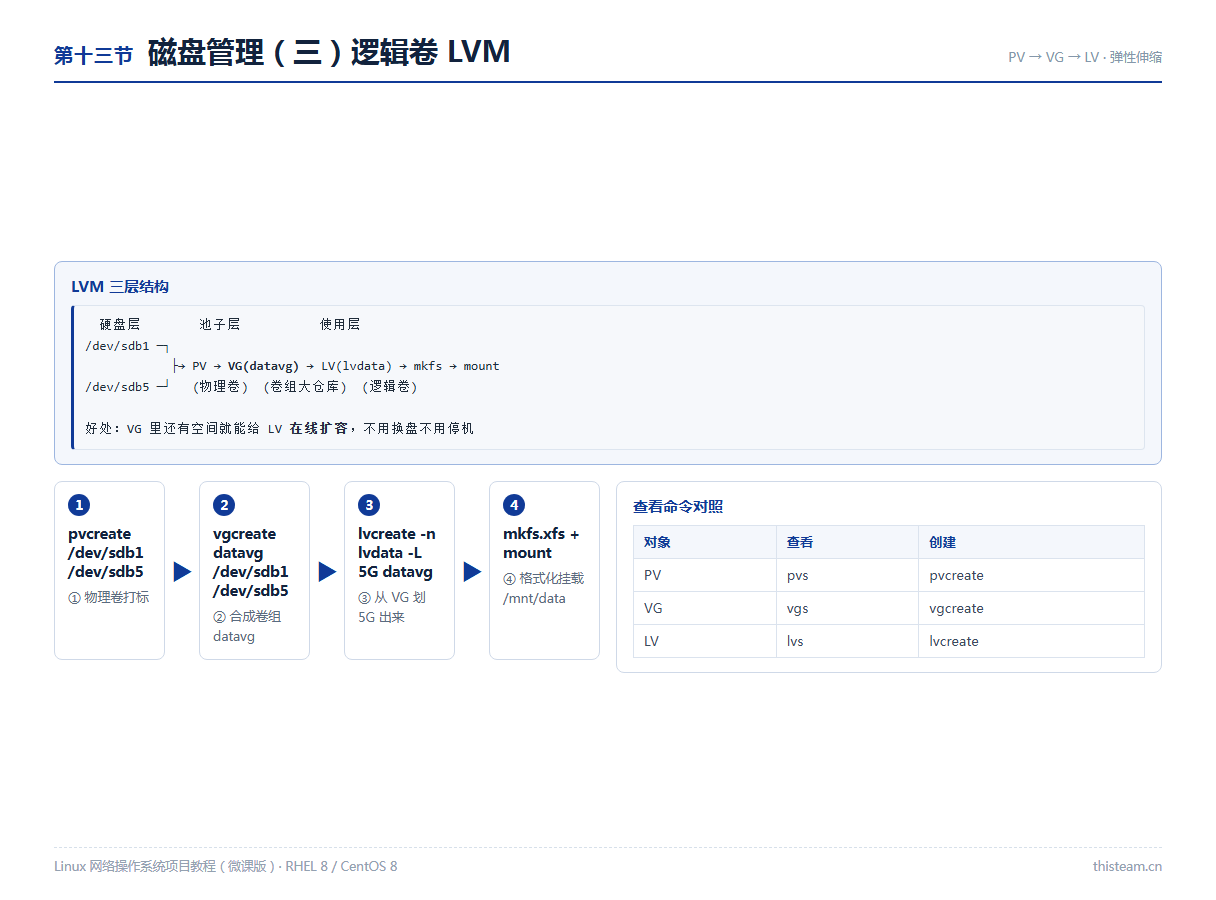Click the 第十三节 section label
The width and height of the screenshot is (1216, 900).
coord(93,56)
